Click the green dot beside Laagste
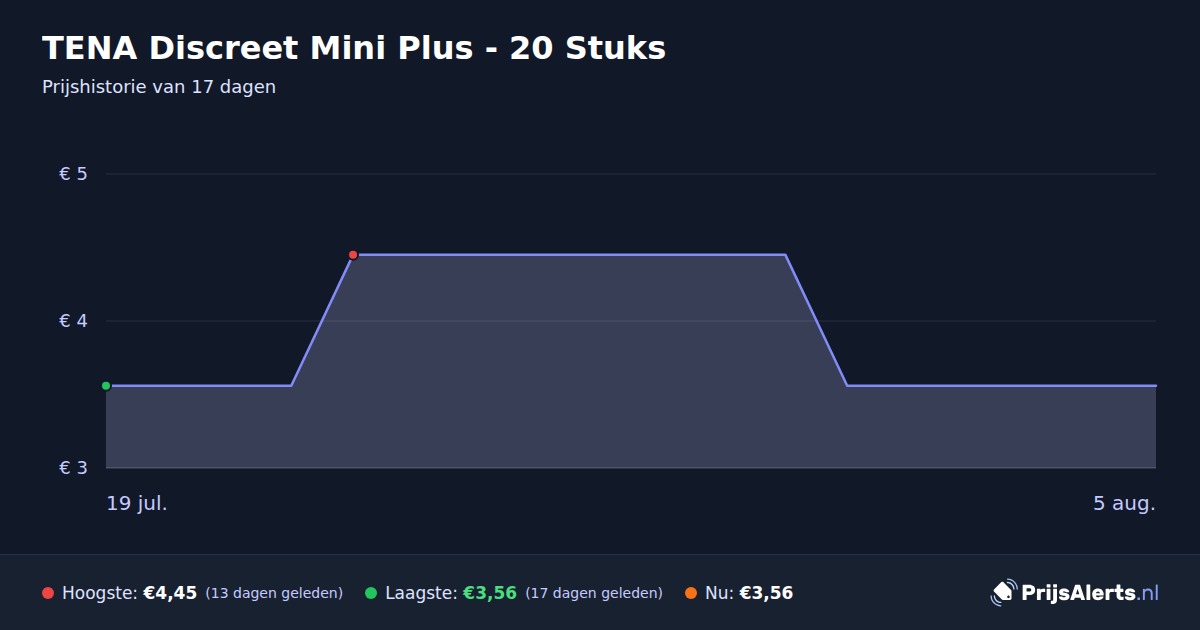This screenshot has width=1200, height=630. pos(371,593)
